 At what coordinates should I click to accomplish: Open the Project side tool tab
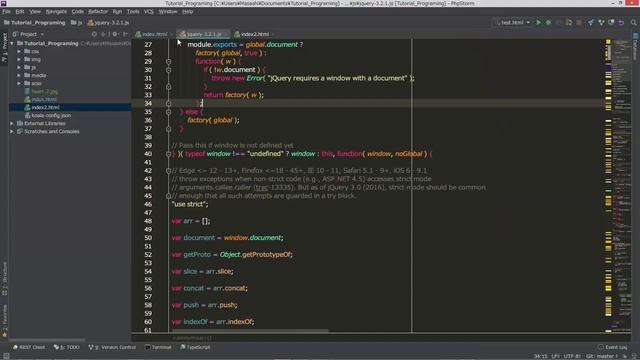point(4,47)
